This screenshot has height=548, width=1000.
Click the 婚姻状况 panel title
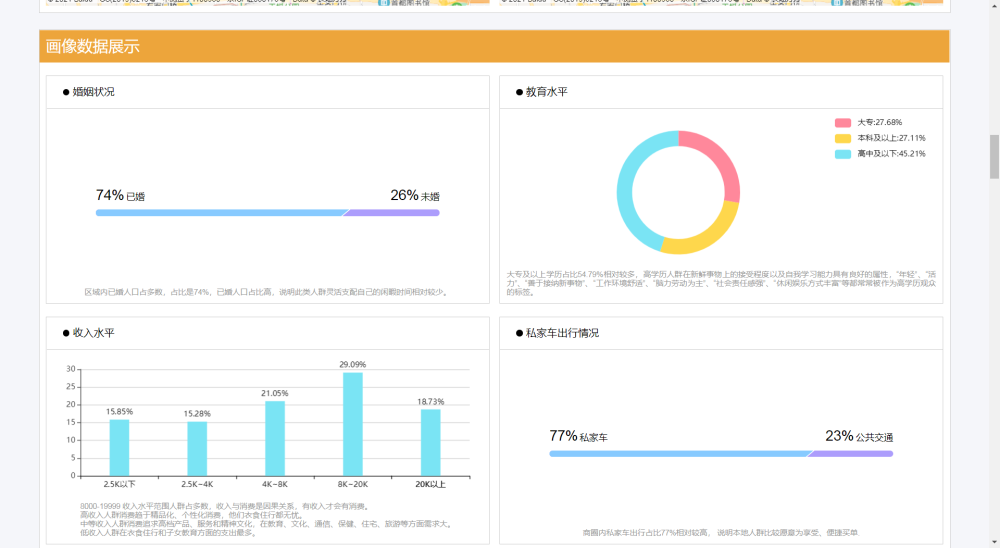point(93,92)
